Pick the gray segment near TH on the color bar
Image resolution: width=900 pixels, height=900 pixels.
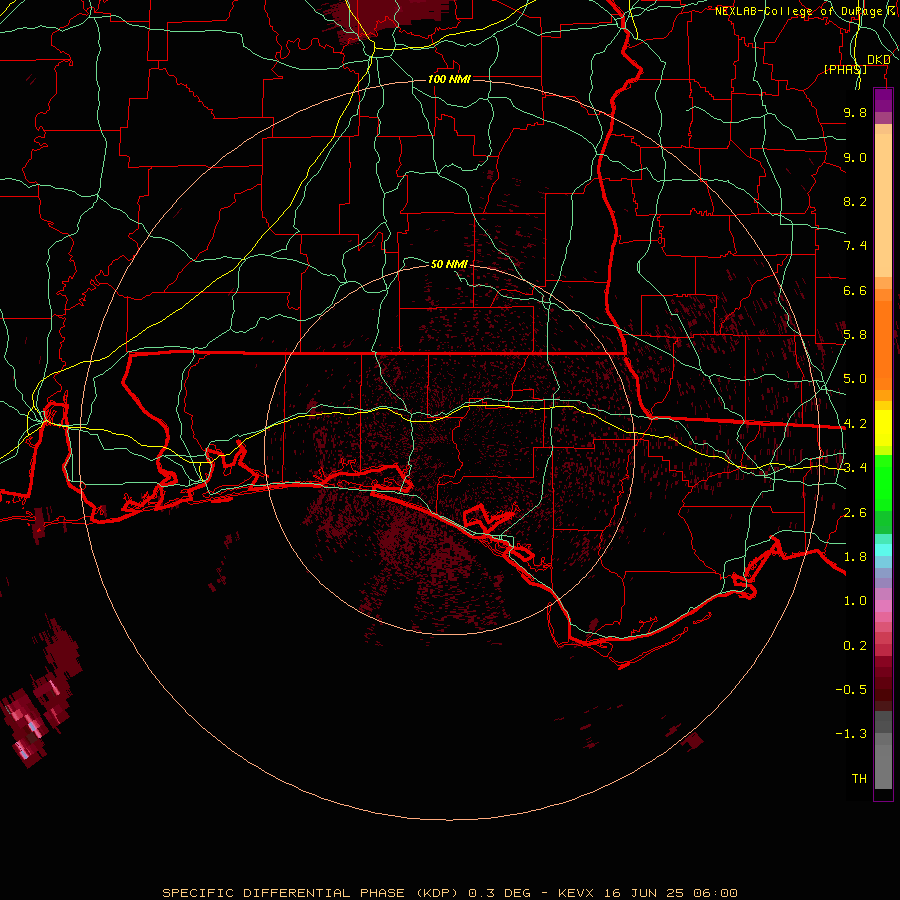tap(883, 767)
